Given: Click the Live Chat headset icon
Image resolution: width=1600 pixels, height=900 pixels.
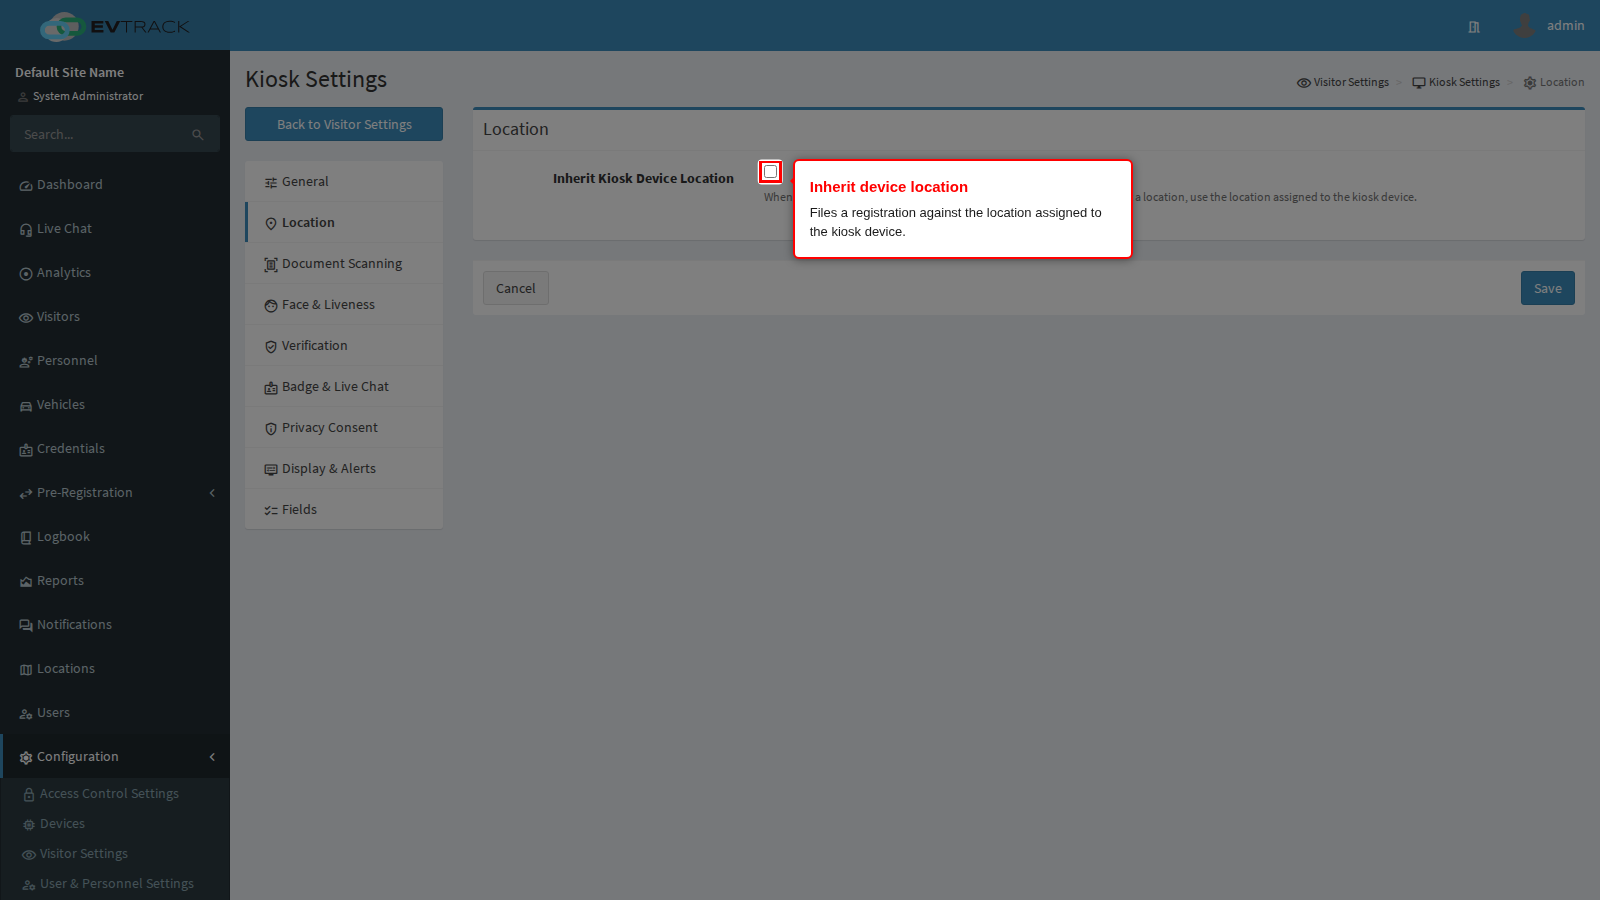Looking at the screenshot, I should coord(26,230).
